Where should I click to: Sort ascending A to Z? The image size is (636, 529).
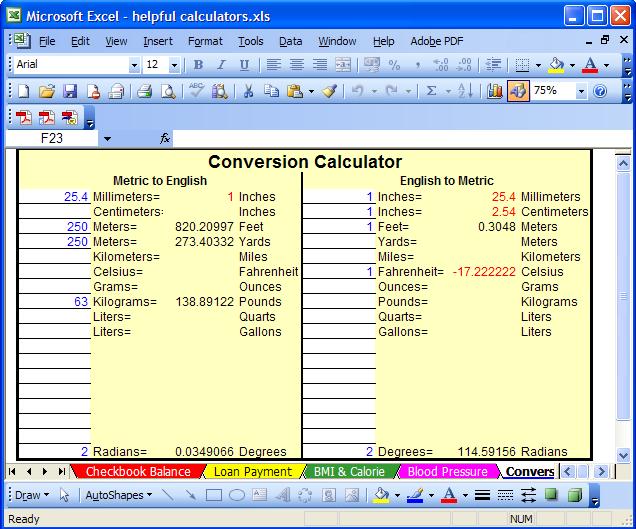[465, 91]
